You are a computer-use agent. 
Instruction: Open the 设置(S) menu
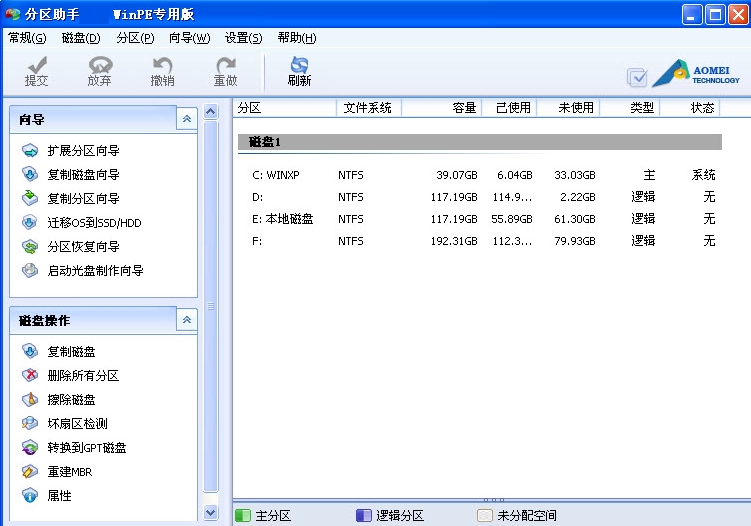(x=243, y=38)
